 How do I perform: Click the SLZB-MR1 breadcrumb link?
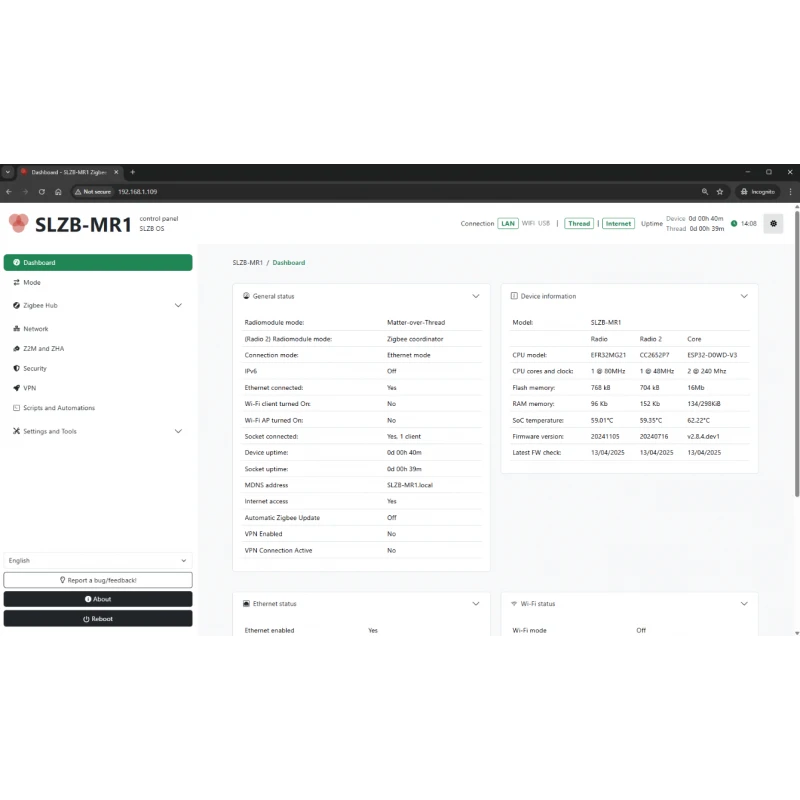pyautogui.click(x=247, y=263)
